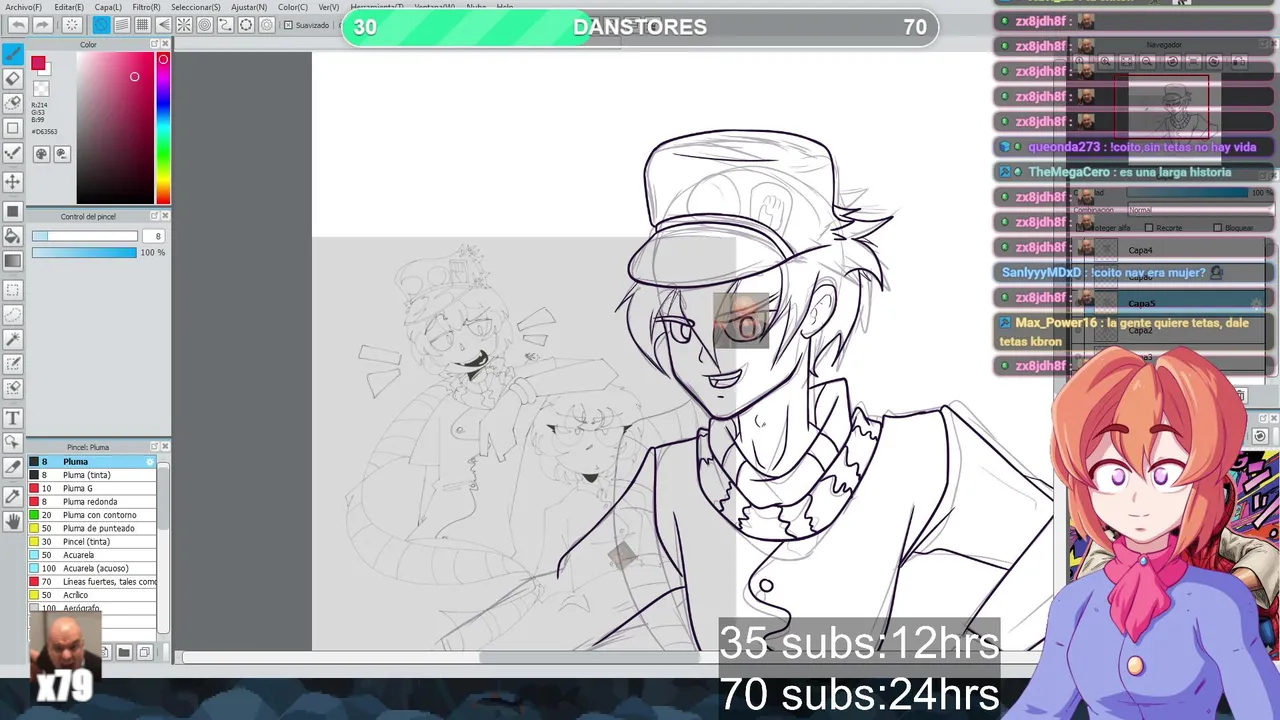
Task: Toggle the Recorte layer checkbox
Action: coord(1150,228)
